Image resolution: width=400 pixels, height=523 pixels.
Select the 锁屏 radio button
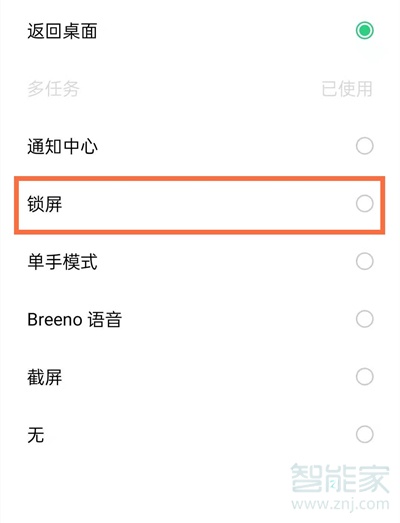(x=364, y=204)
